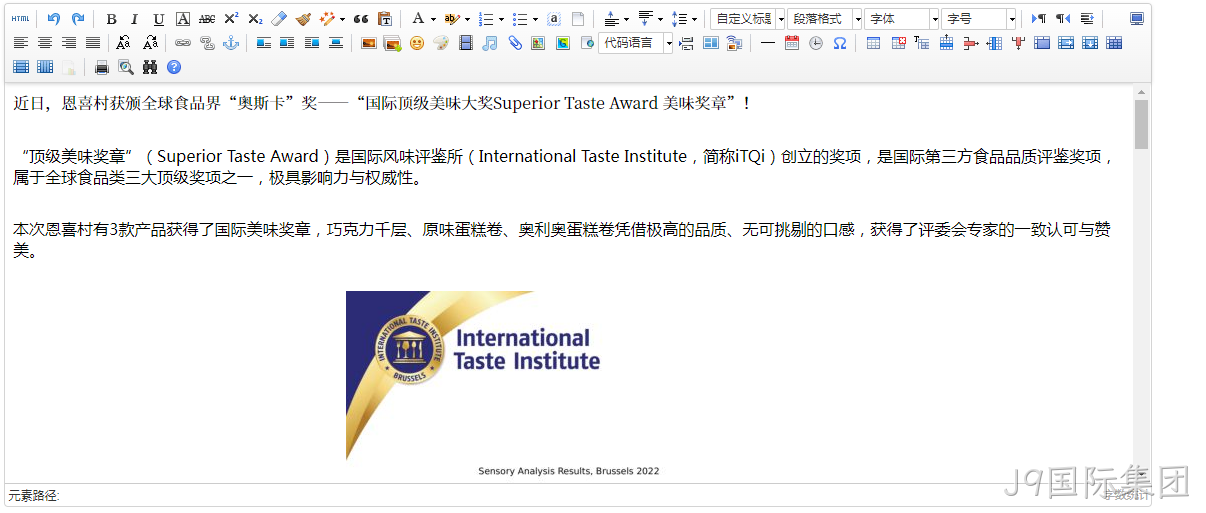Screen dimensions: 1206x513
Task: Insert an anchor
Action: pos(231,43)
